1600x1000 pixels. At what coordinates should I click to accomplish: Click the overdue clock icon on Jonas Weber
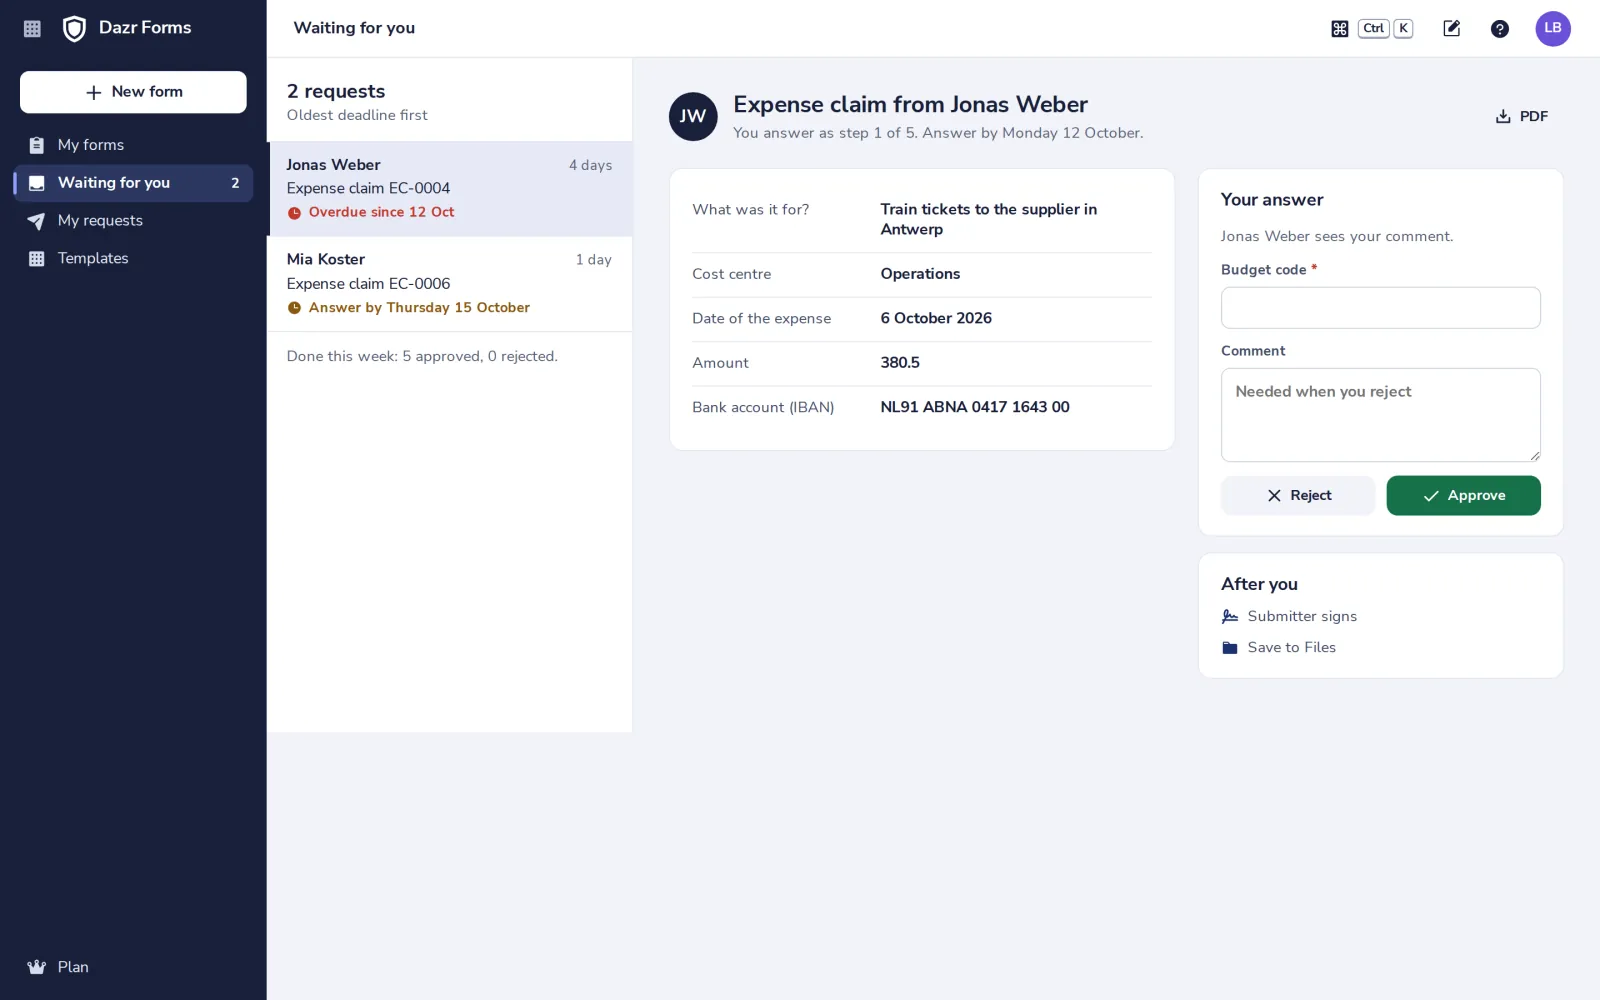pos(294,213)
